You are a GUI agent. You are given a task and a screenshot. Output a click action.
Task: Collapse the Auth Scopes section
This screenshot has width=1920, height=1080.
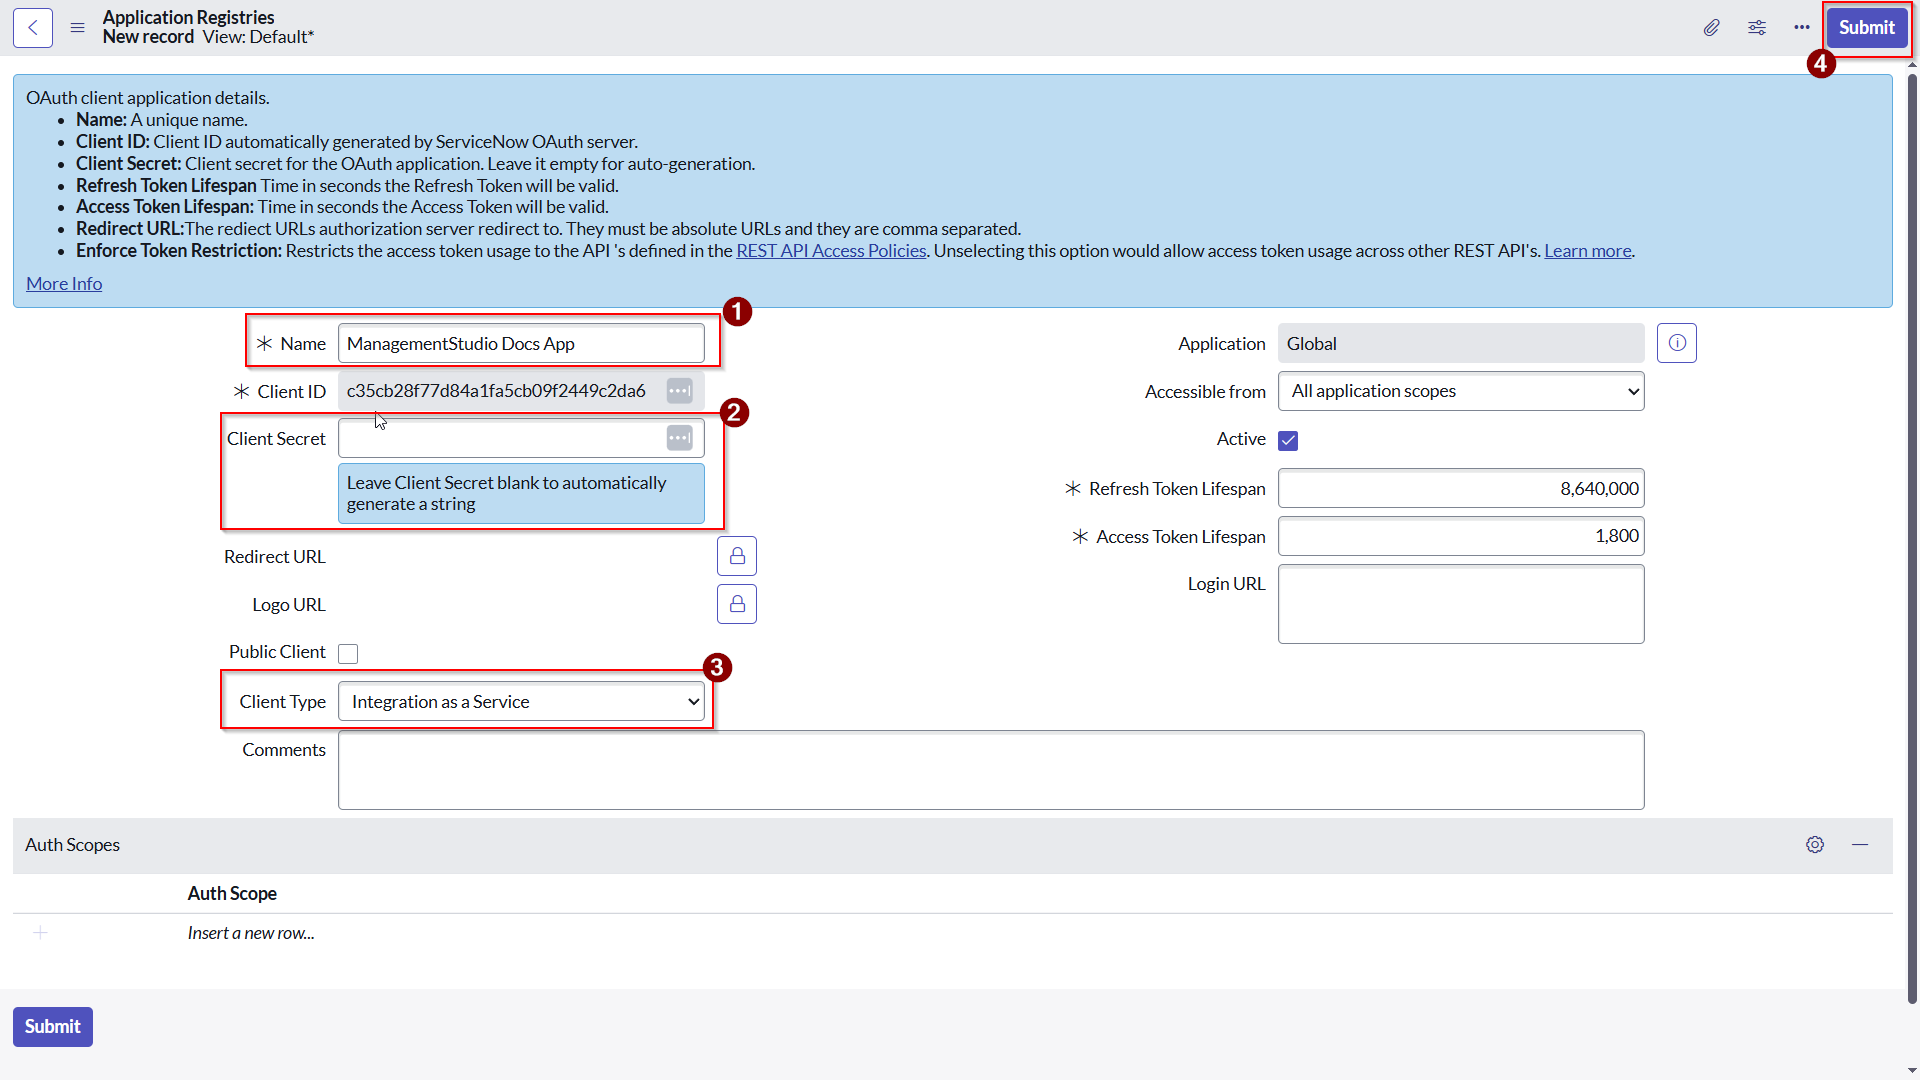[1860, 845]
